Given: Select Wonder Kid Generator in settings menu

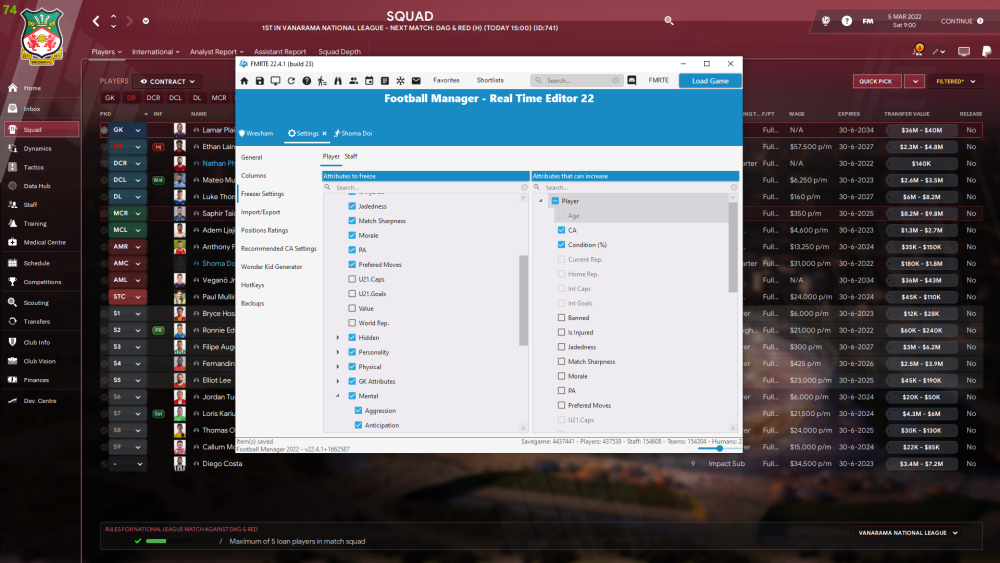Looking at the screenshot, I should coord(271,267).
